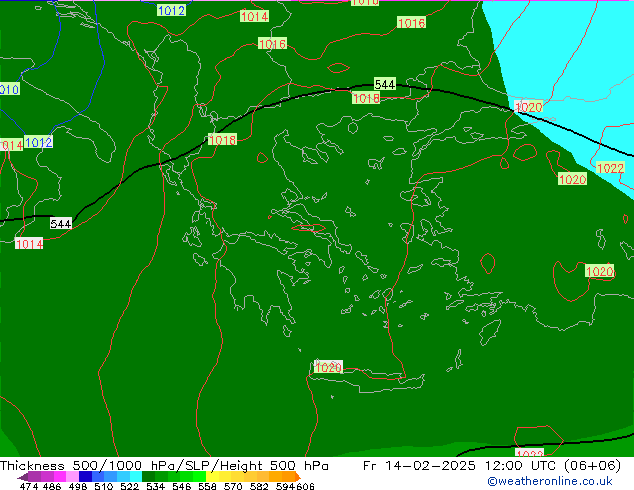This screenshot has width=634, height=490.
Task: Pick the bright lime green legend swatch
Action: tap(200, 476)
